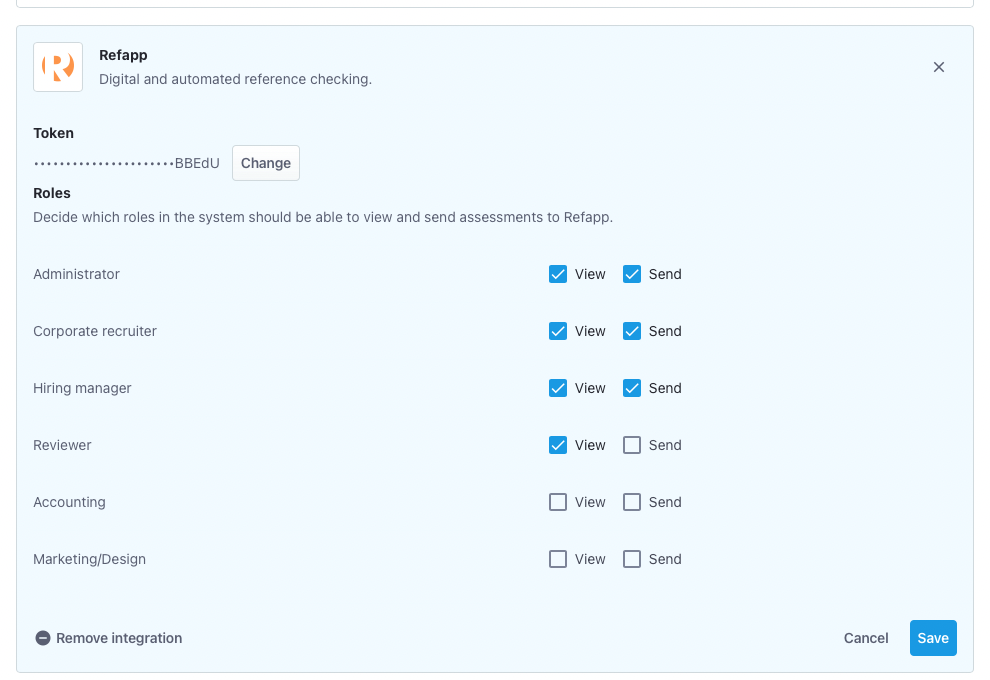990x680 pixels.
Task: Click the minus icon beside Remove integration
Action: (43, 638)
